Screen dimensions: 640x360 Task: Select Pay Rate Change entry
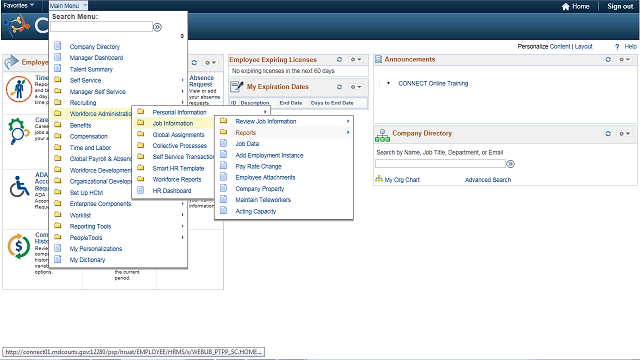258,166
